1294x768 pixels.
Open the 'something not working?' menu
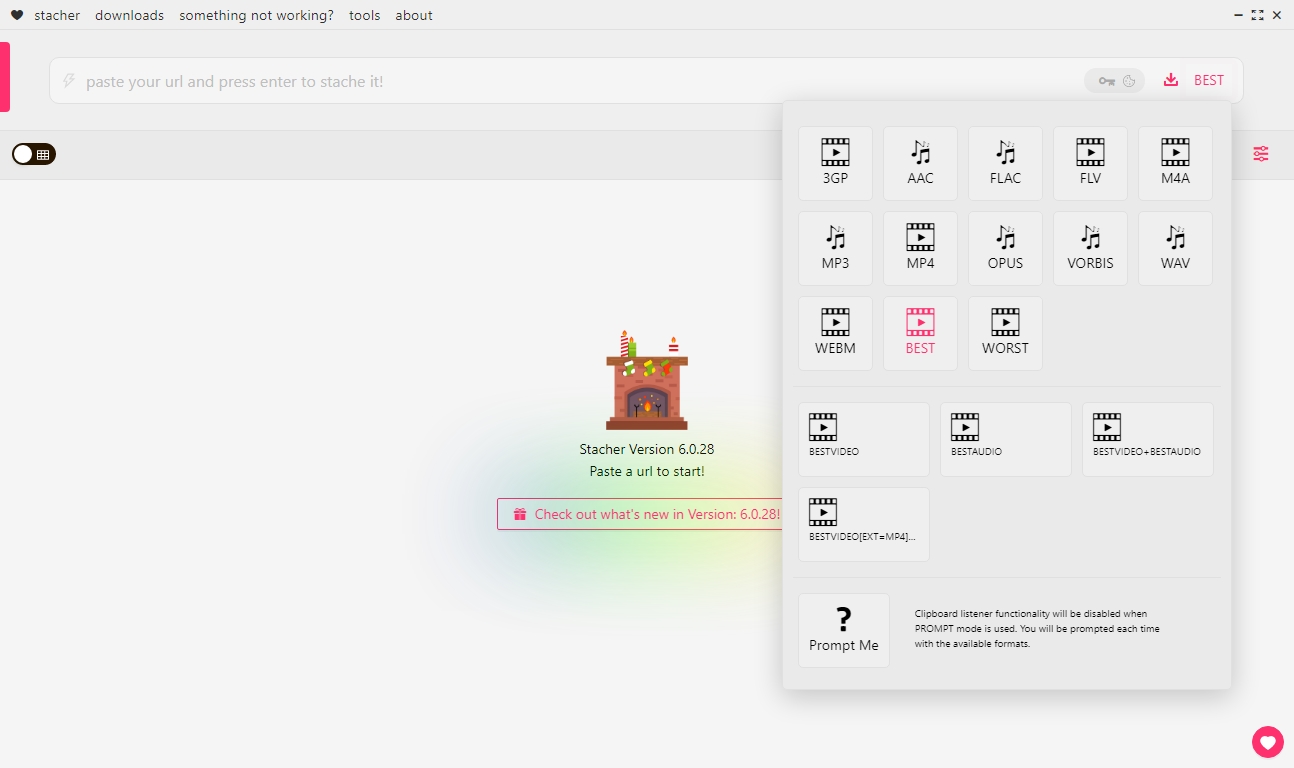pos(256,15)
